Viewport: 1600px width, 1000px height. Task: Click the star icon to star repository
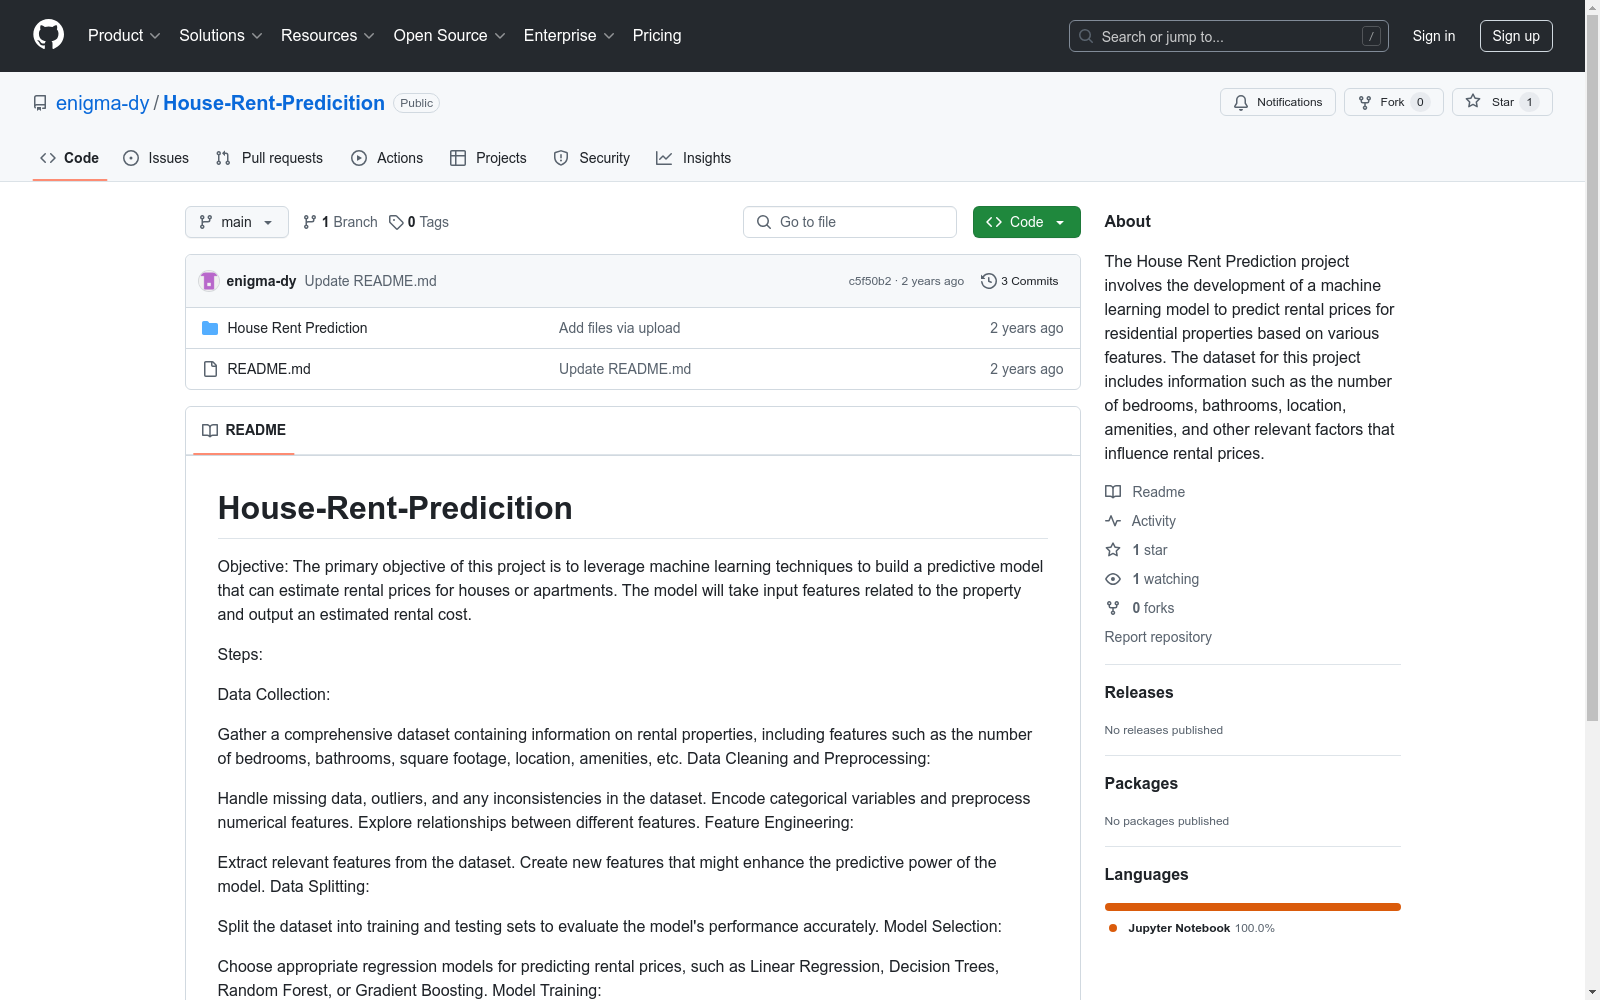(x=1473, y=101)
